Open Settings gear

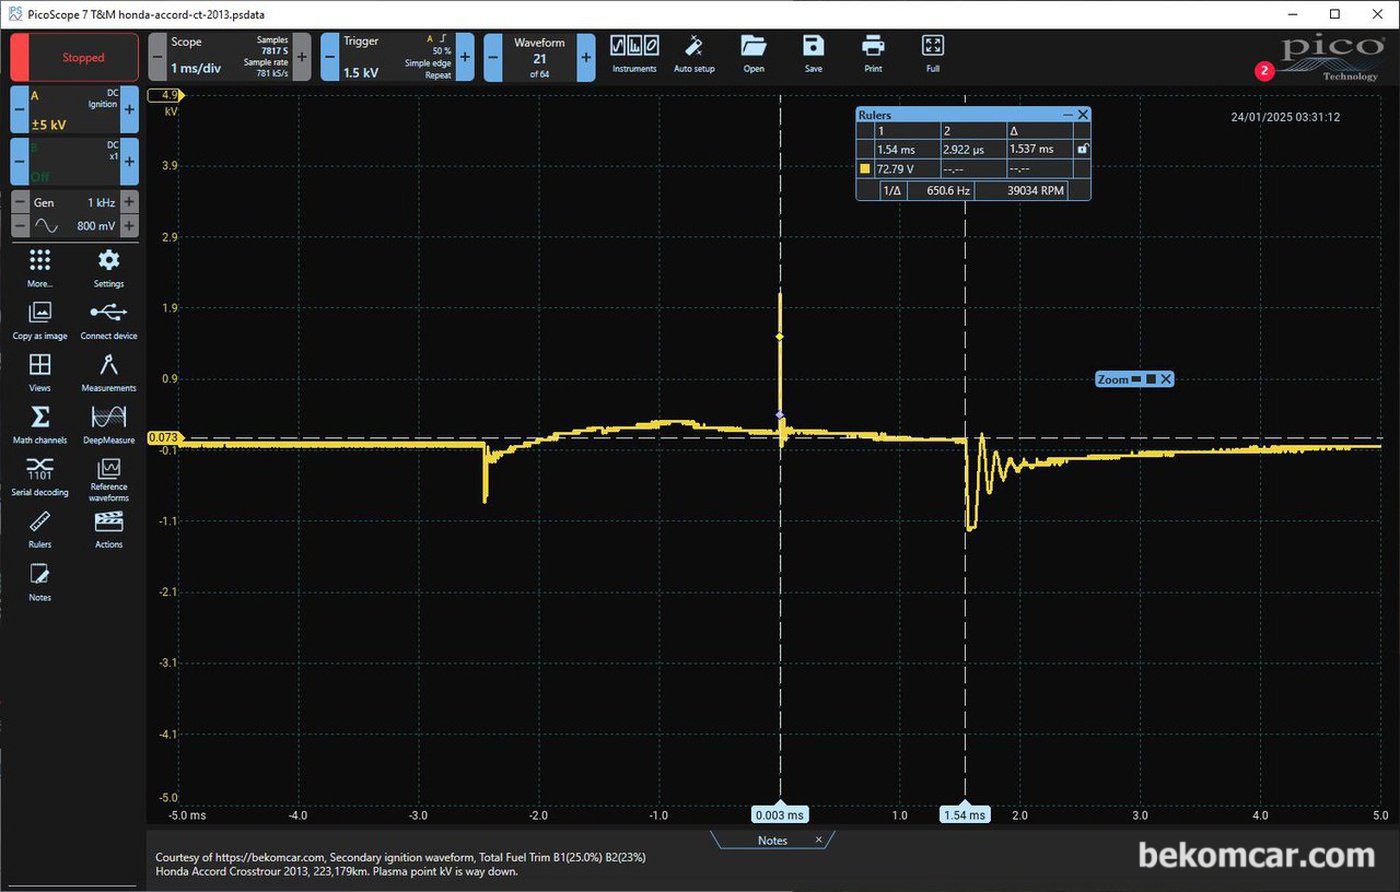(108, 267)
